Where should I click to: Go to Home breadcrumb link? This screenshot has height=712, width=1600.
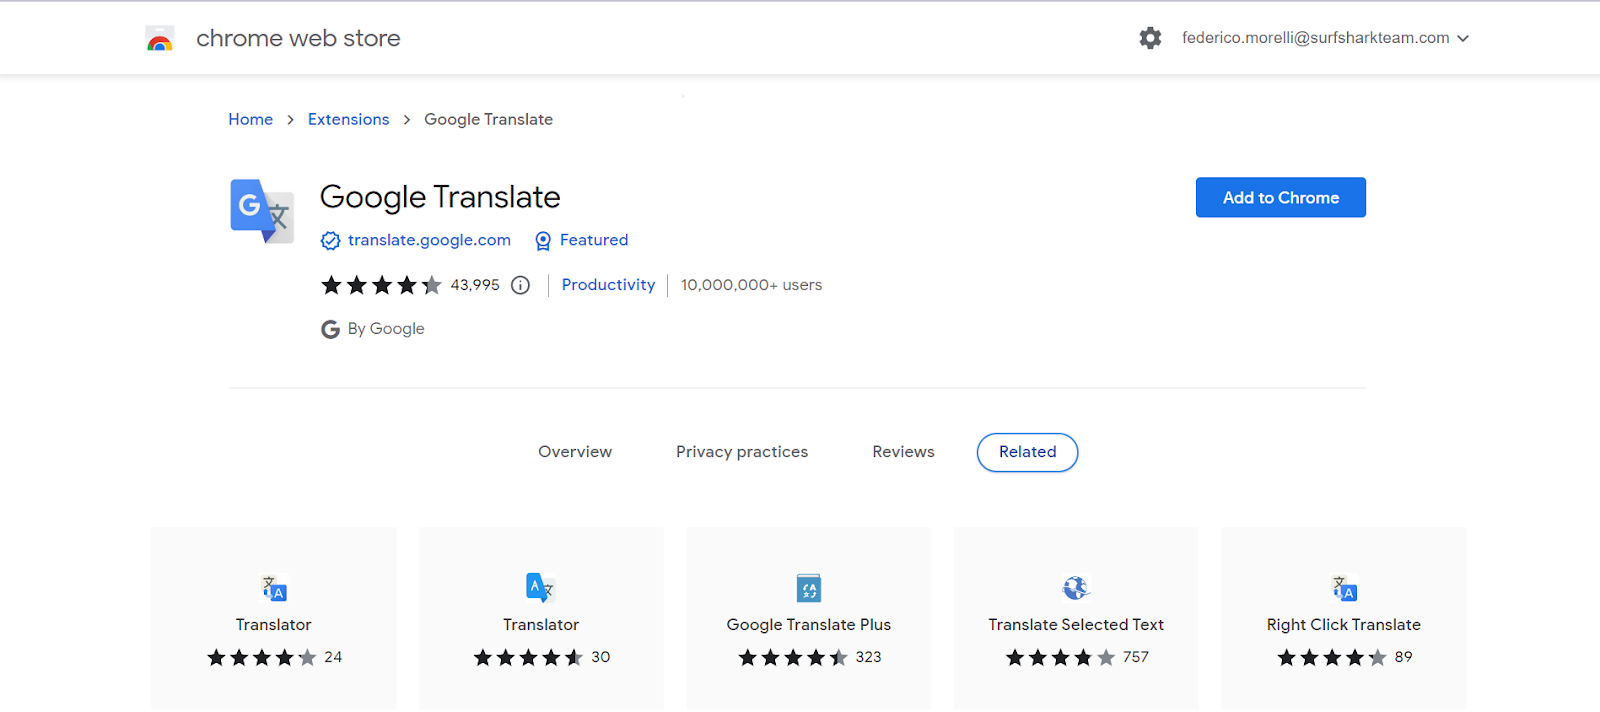250,119
